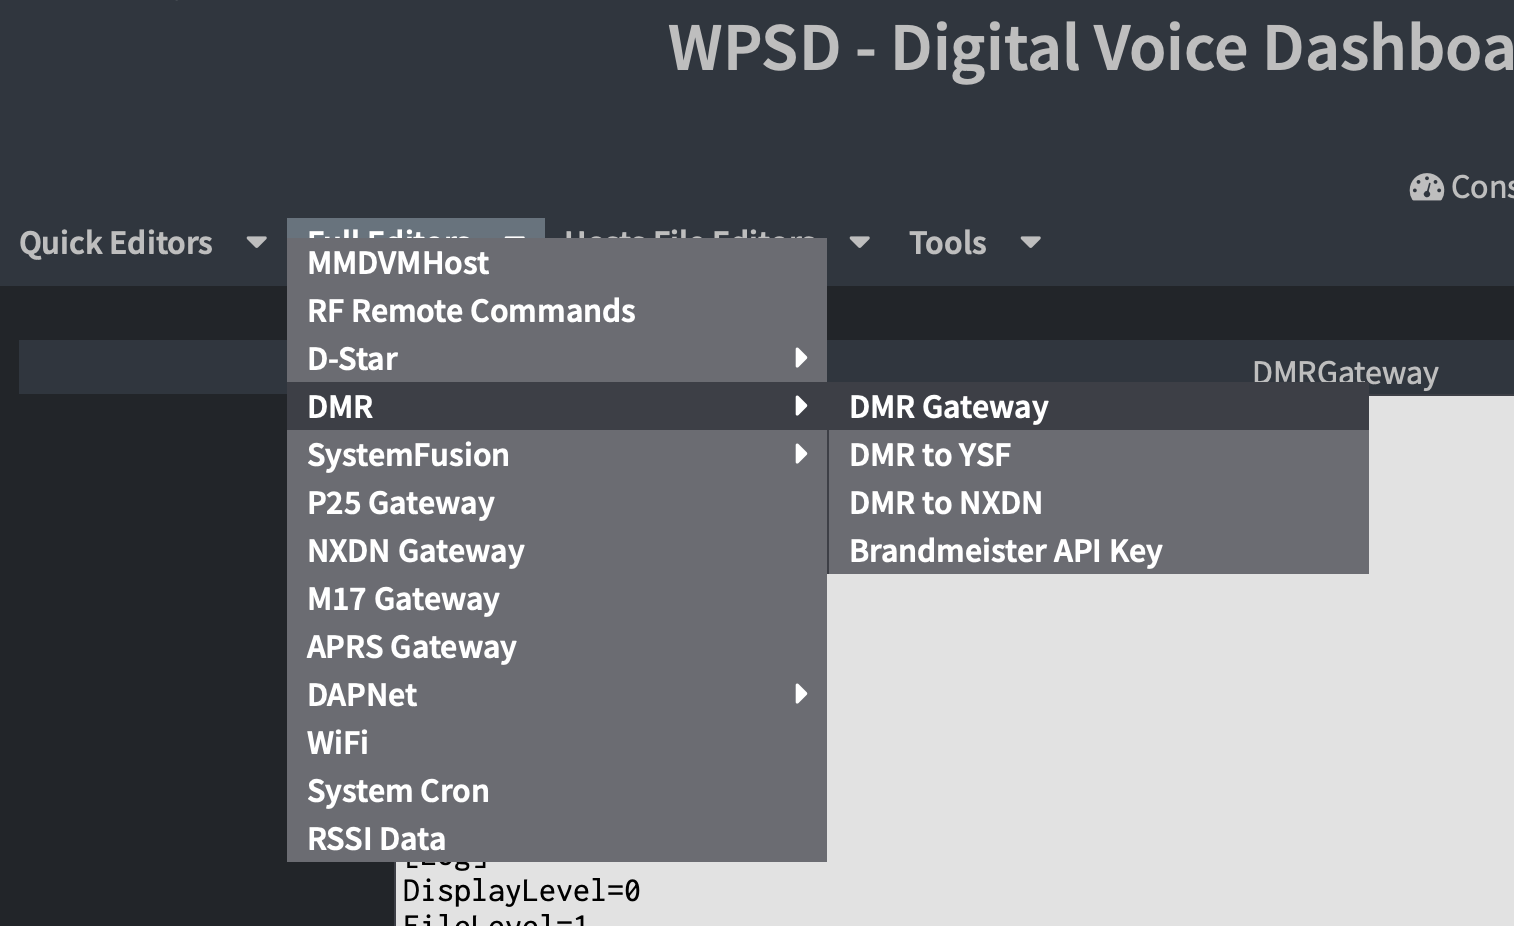Click the dashboard gauge icon near Console

[x=1427, y=186]
